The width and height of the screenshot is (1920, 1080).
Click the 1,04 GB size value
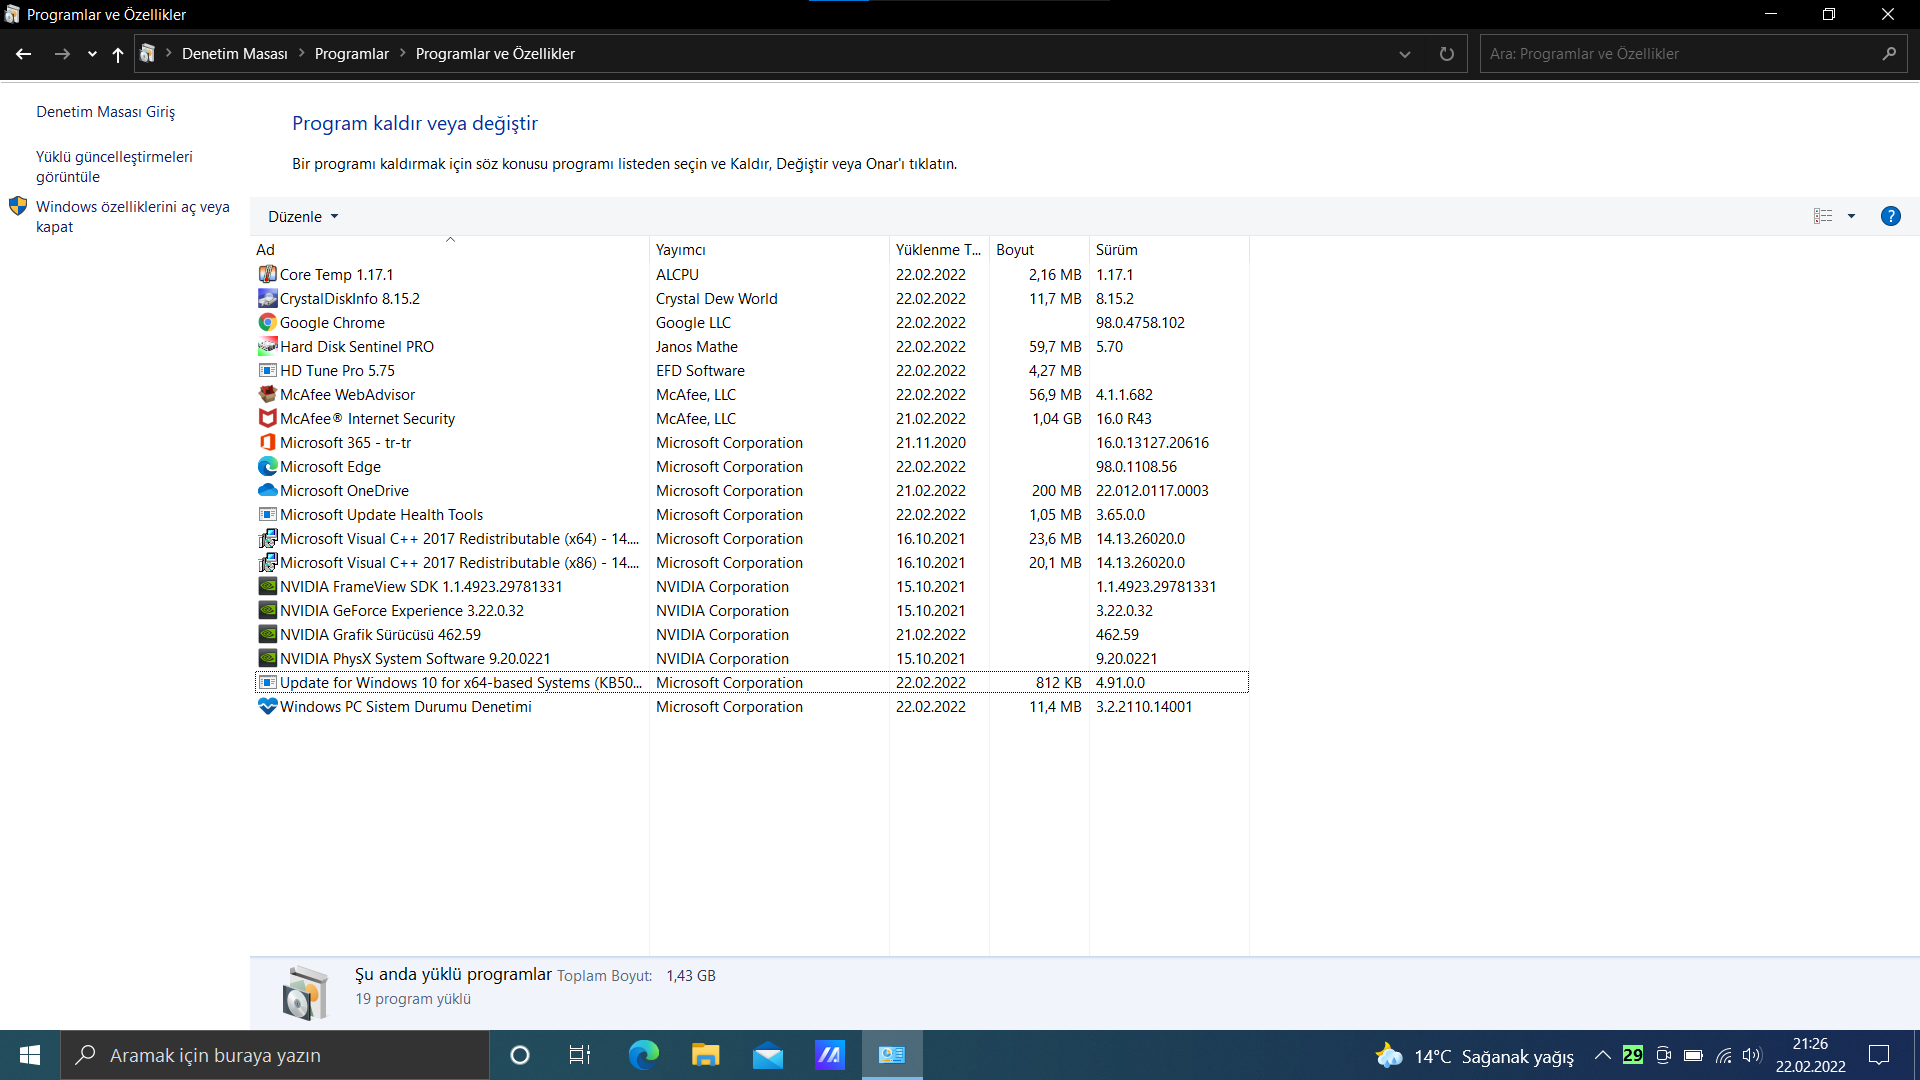click(x=1056, y=419)
